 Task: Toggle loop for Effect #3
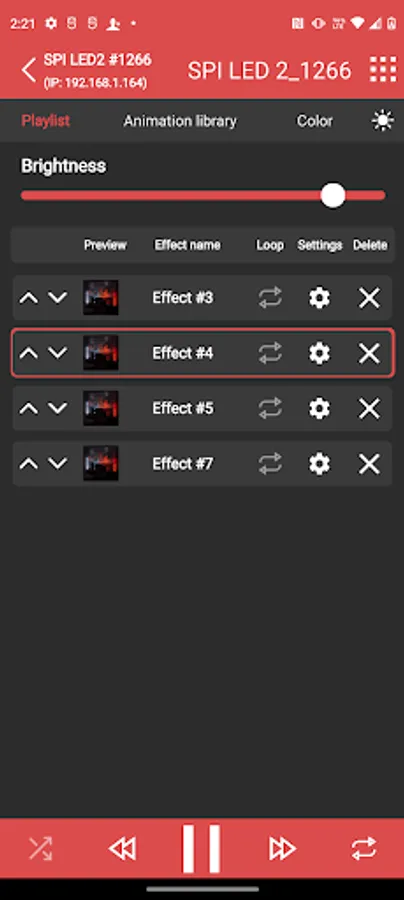pyautogui.click(x=270, y=298)
